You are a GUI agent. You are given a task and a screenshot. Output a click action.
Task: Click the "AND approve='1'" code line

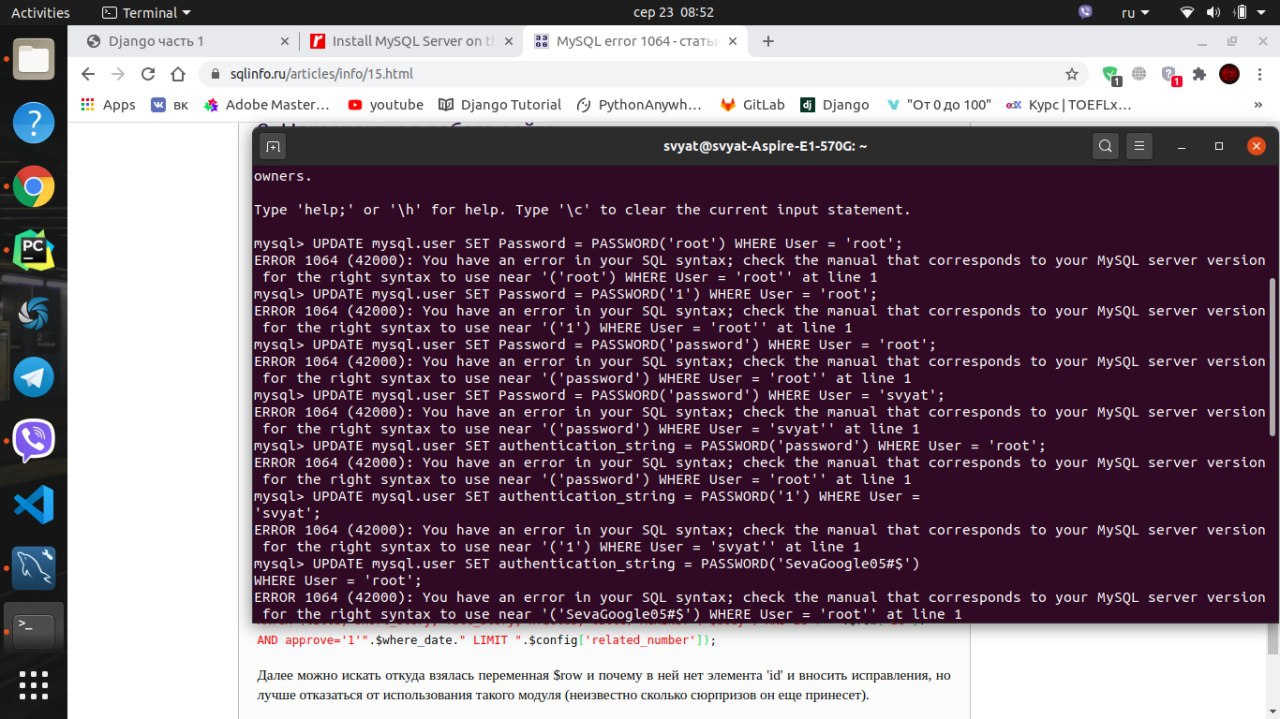[487, 640]
